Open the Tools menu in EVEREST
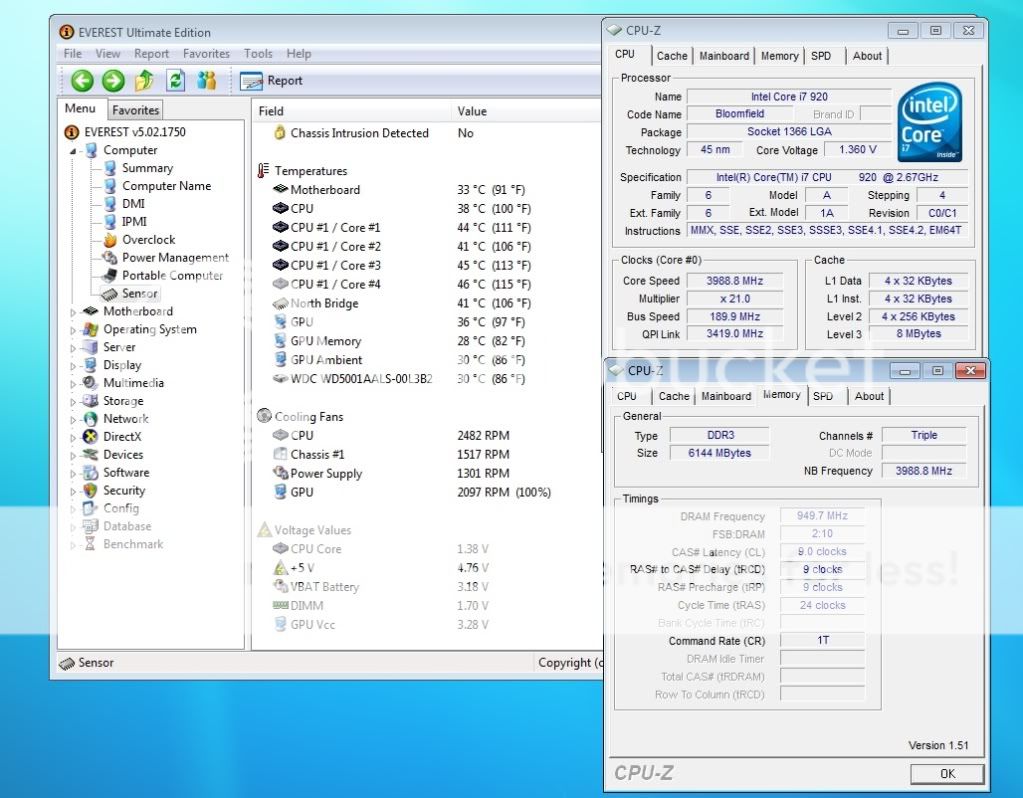This screenshot has height=798, width=1023. pyautogui.click(x=258, y=54)
